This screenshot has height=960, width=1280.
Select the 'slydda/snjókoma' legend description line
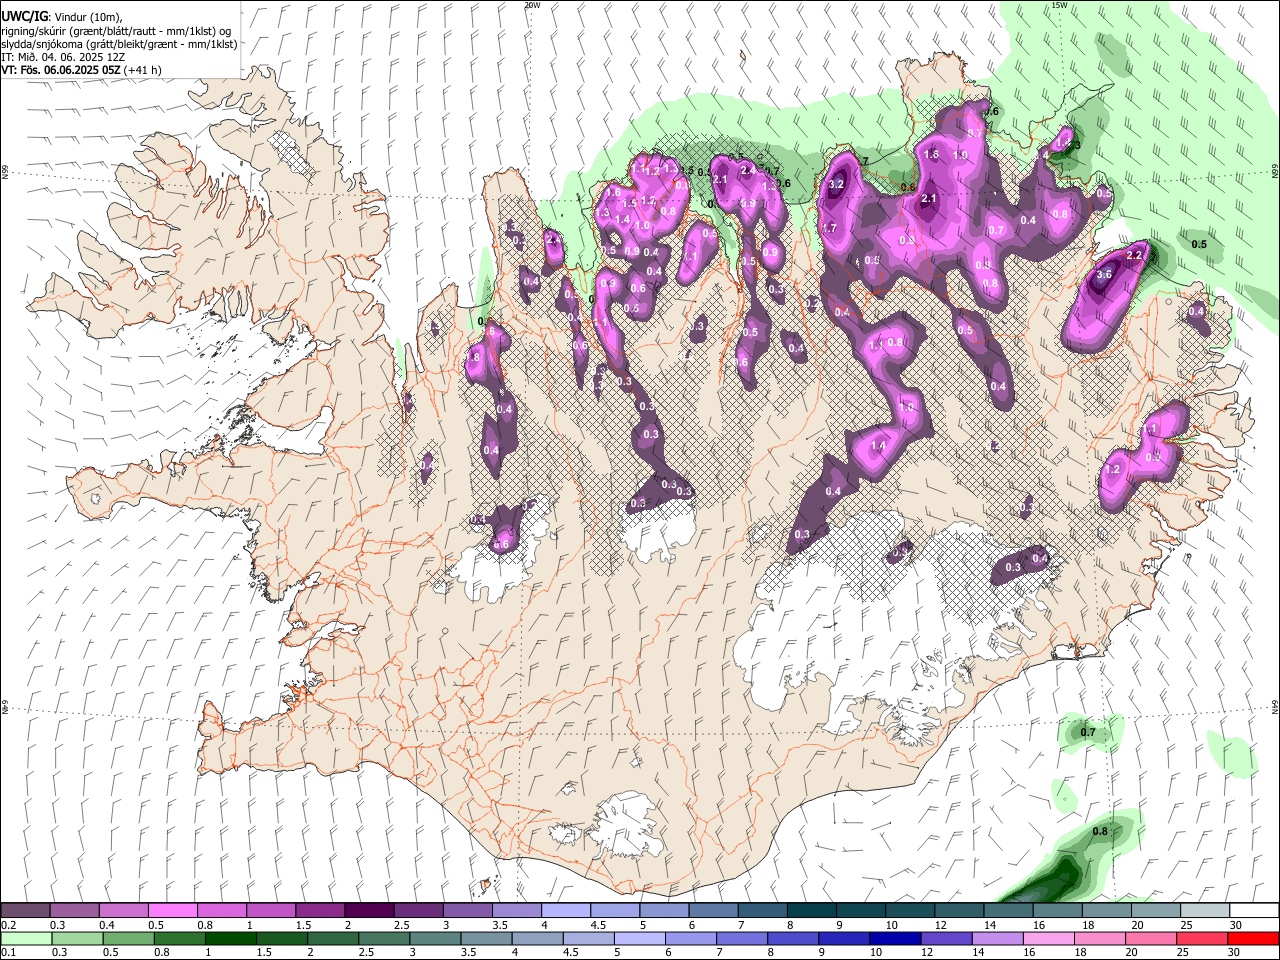119,44
